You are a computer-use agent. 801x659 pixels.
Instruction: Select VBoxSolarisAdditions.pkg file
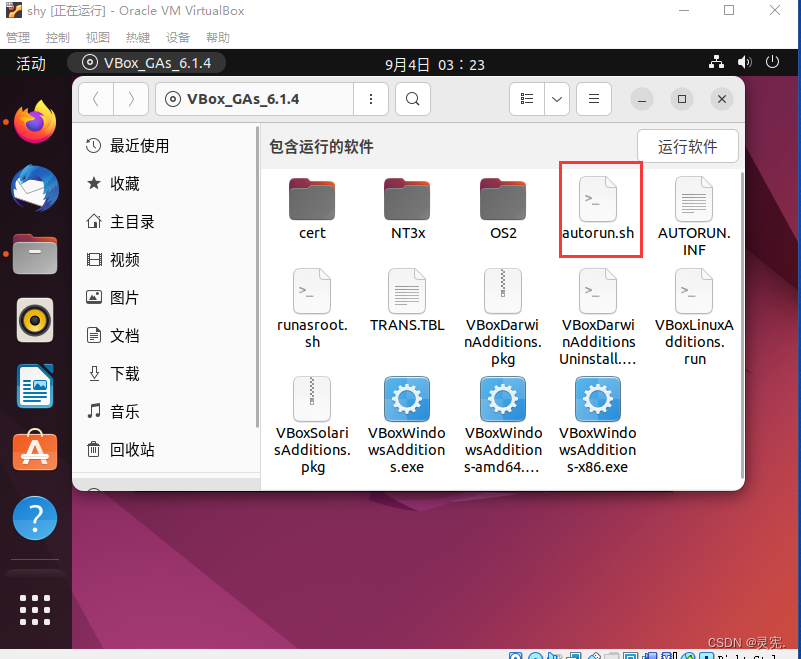pyautogui.click(x=312, y=425)
